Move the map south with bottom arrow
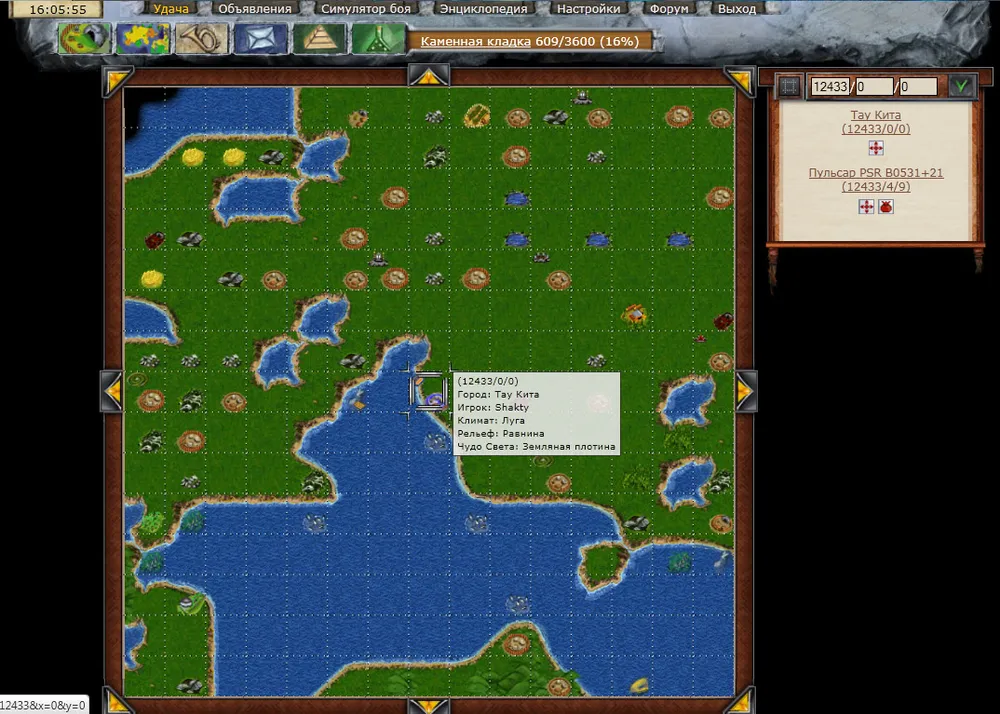The width and height of the screenshot is (1000, 714). (x=429, y=706)
